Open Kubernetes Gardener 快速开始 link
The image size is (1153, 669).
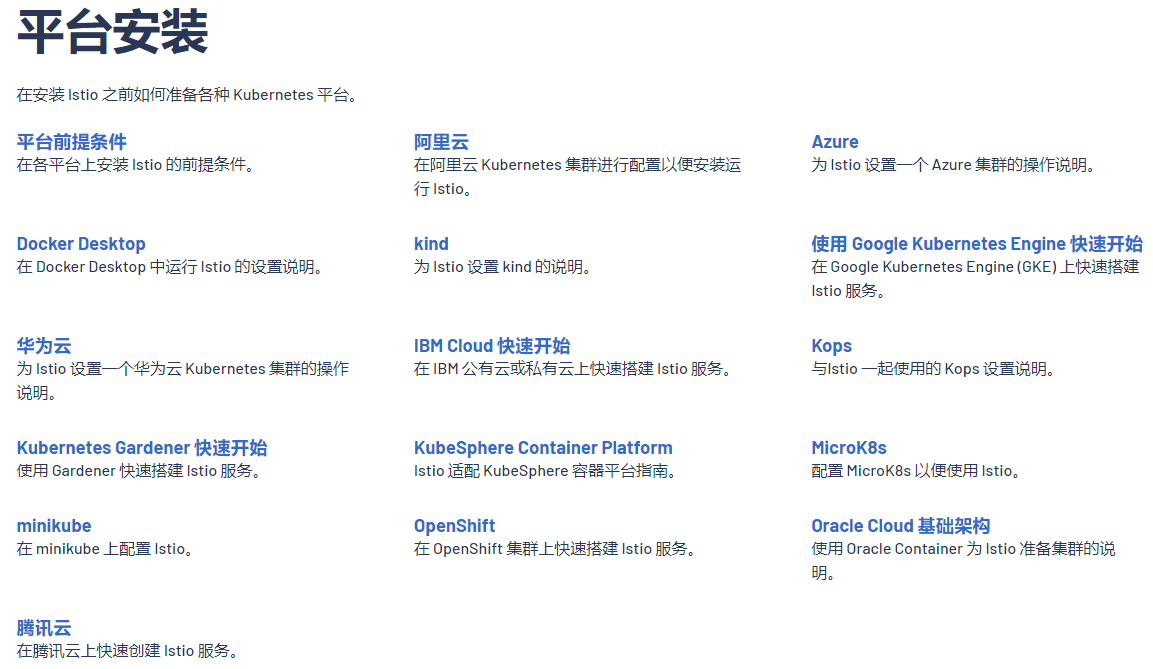click(x=142, y=448)
